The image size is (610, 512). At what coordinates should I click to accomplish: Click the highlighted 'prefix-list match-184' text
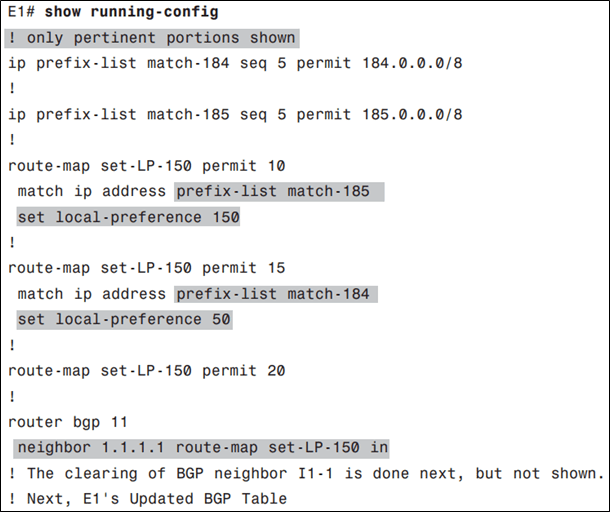click(x=275, y=294)
